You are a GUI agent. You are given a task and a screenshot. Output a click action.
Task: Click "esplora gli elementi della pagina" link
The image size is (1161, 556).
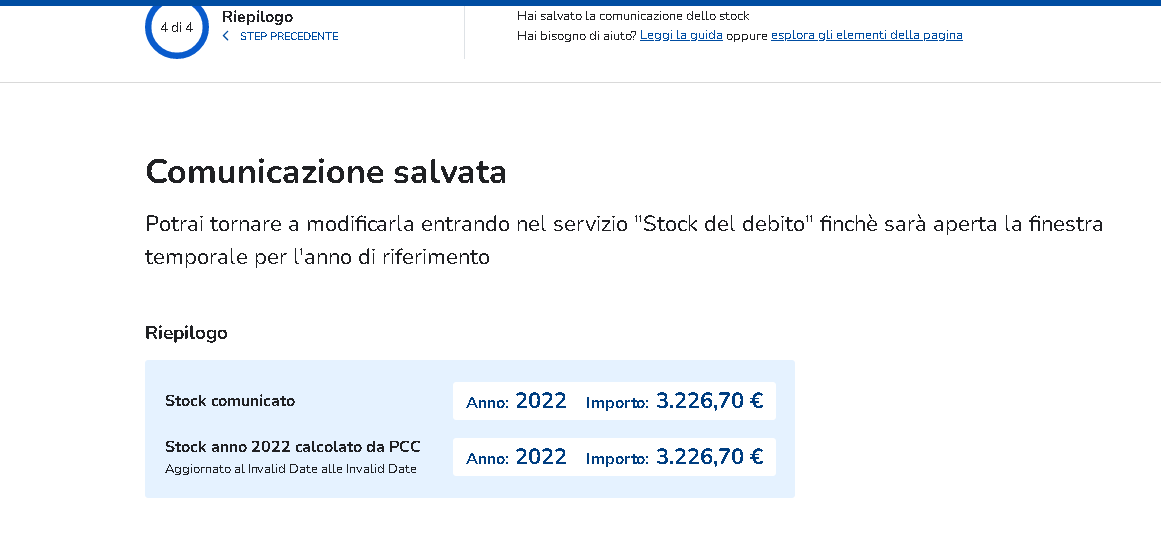866,35
